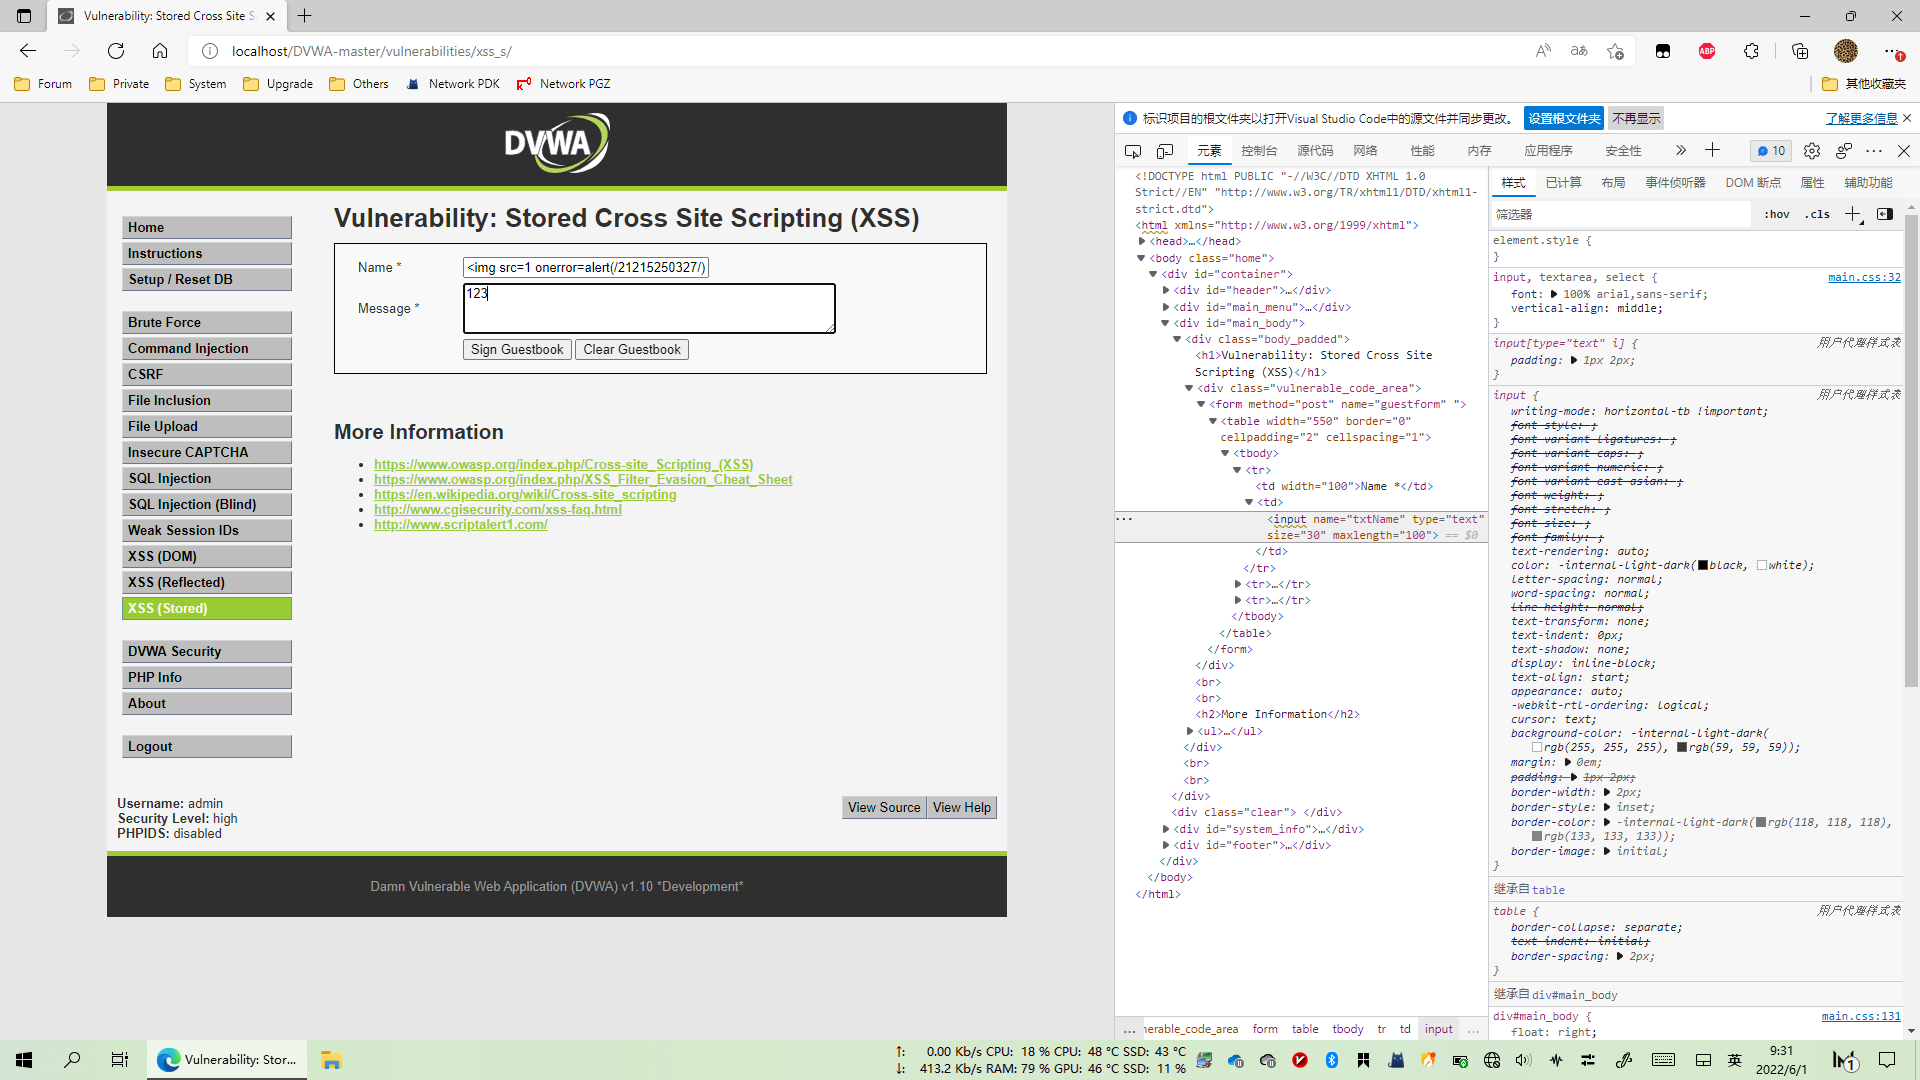Open the ABP Adblock Plus extension icon
Viewport: 1920px width, 1080px height.
coord(1707,51)
